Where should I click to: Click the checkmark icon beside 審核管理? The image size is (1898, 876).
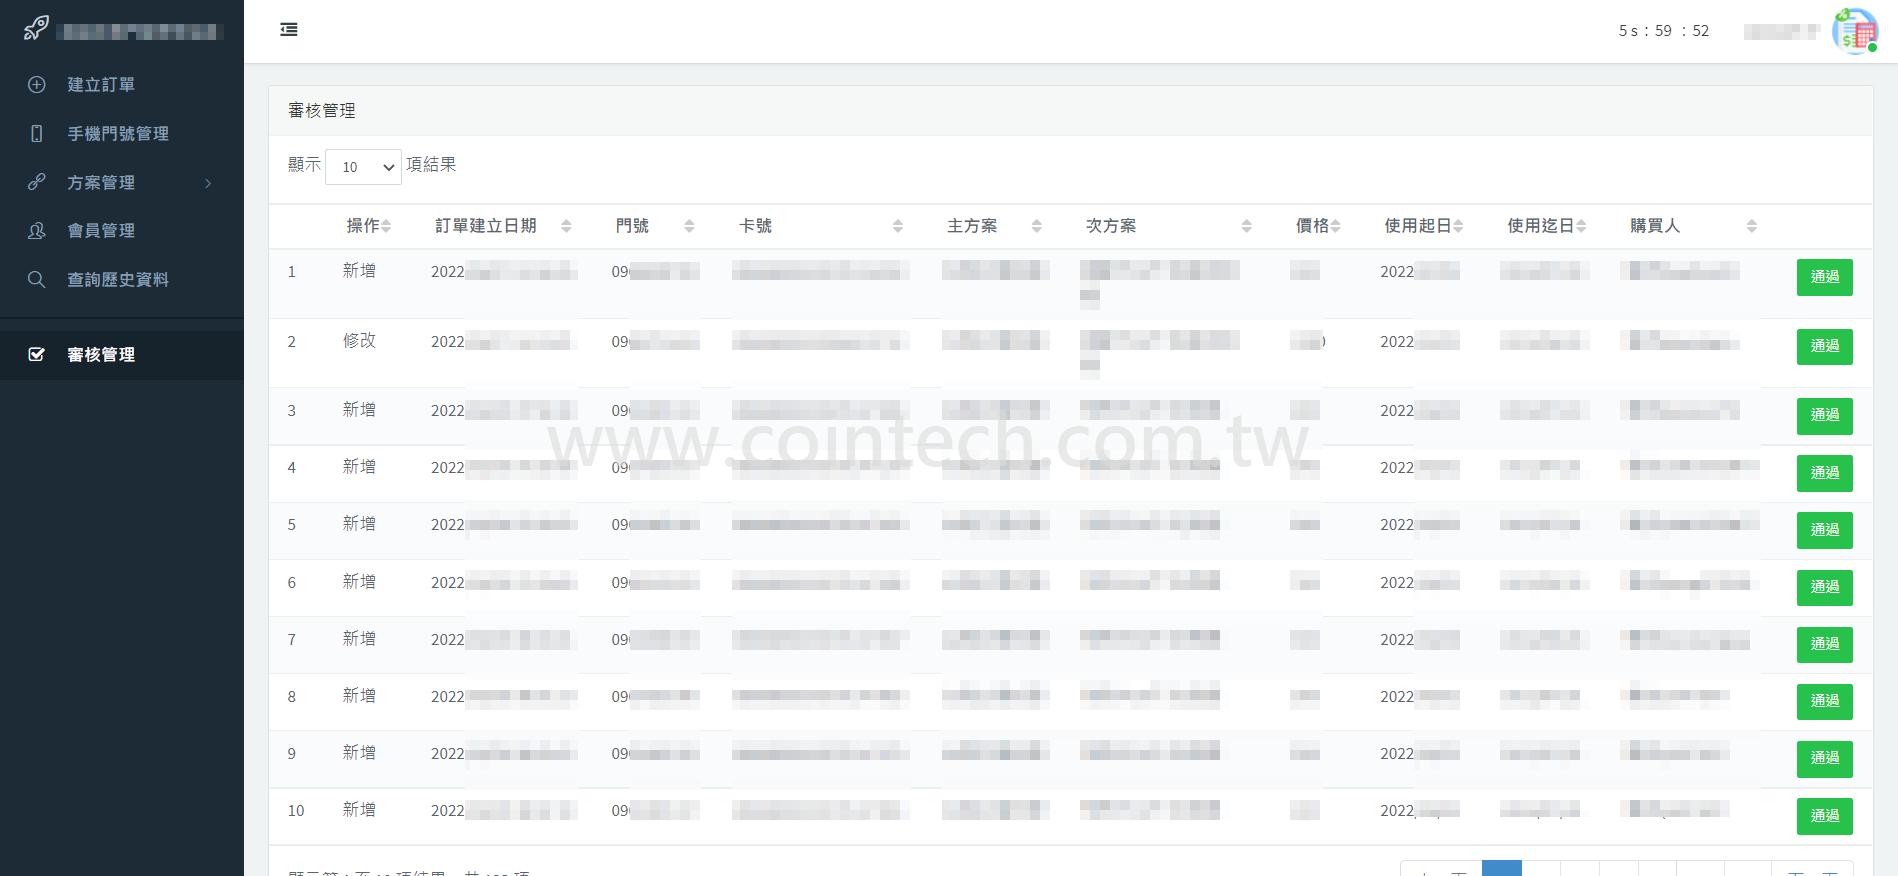tap(37, 355)
